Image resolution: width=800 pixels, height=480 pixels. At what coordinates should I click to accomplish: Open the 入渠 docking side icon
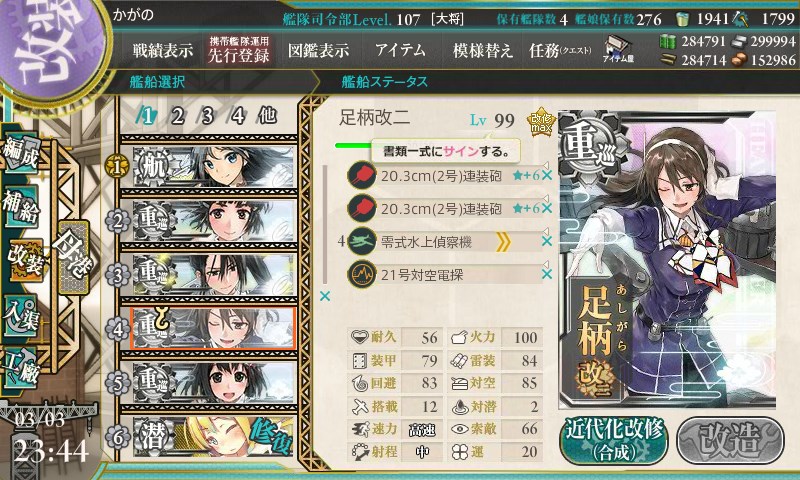coord(21,317)
